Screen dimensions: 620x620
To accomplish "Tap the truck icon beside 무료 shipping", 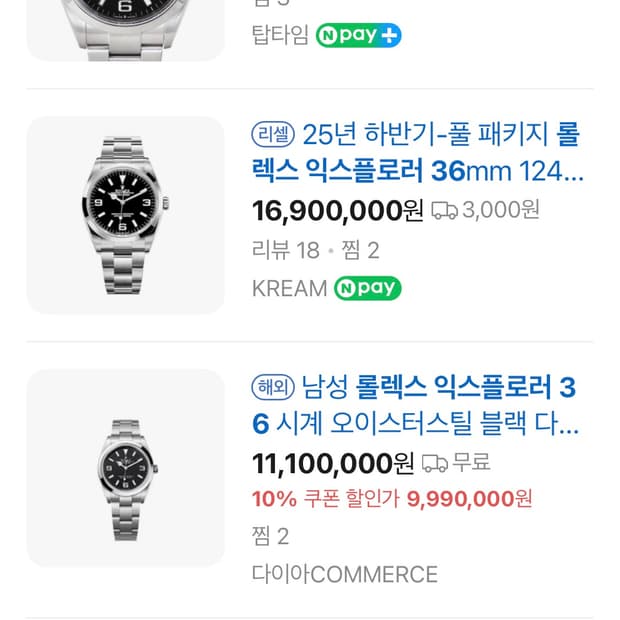I will click(434, 463).
